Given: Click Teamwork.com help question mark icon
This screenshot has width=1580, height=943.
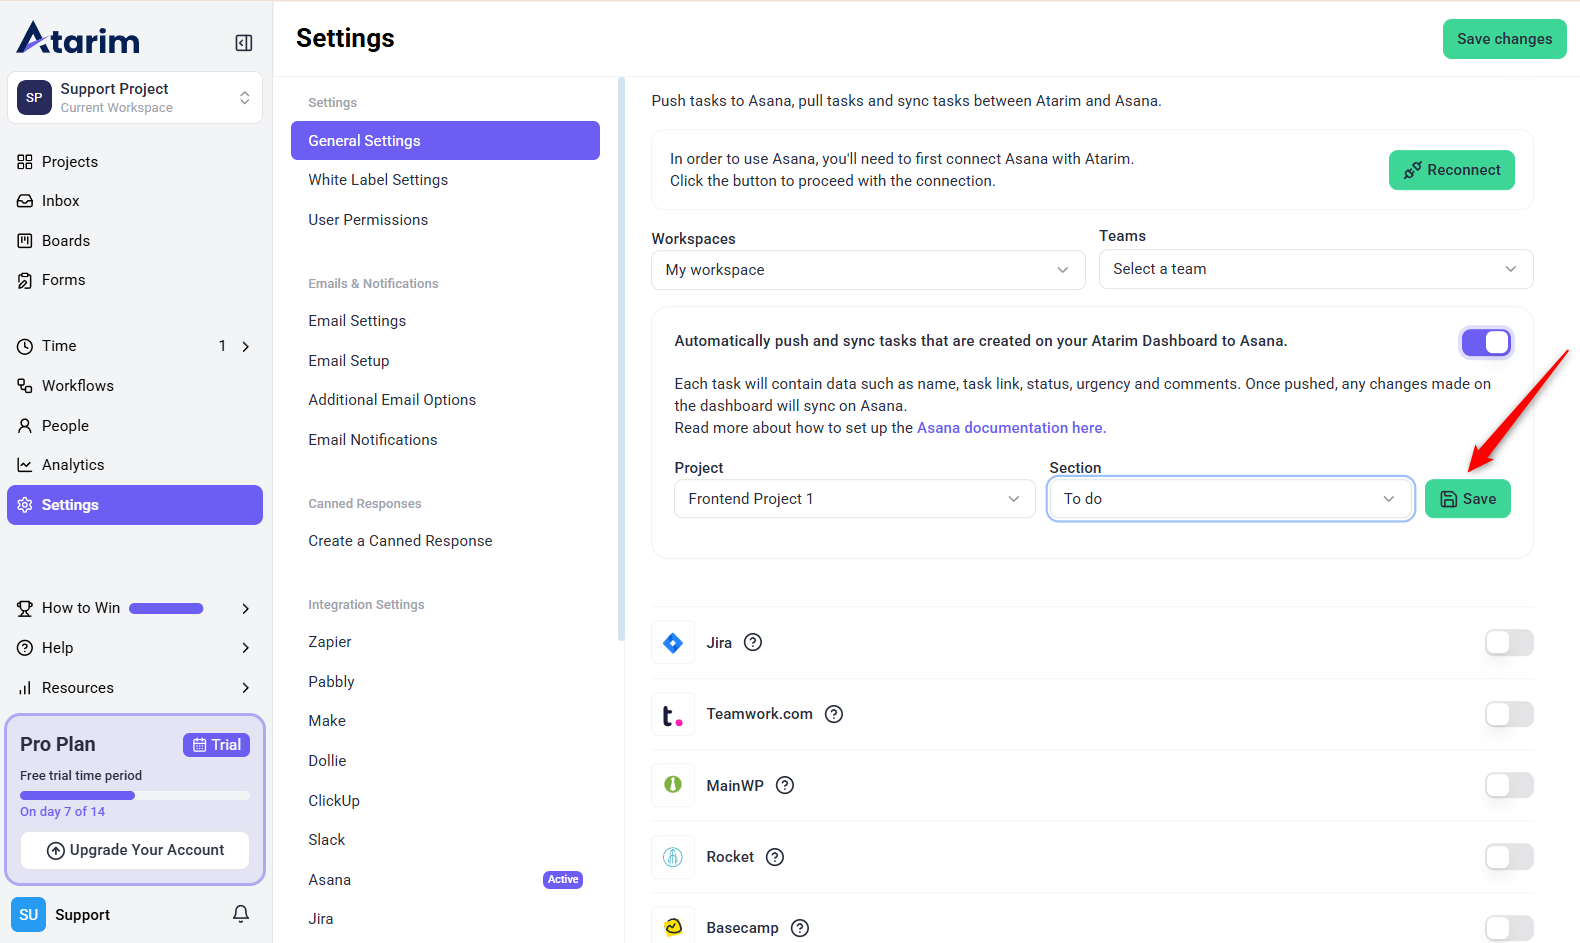Looking at the screenshot, I should pos(834,714).
